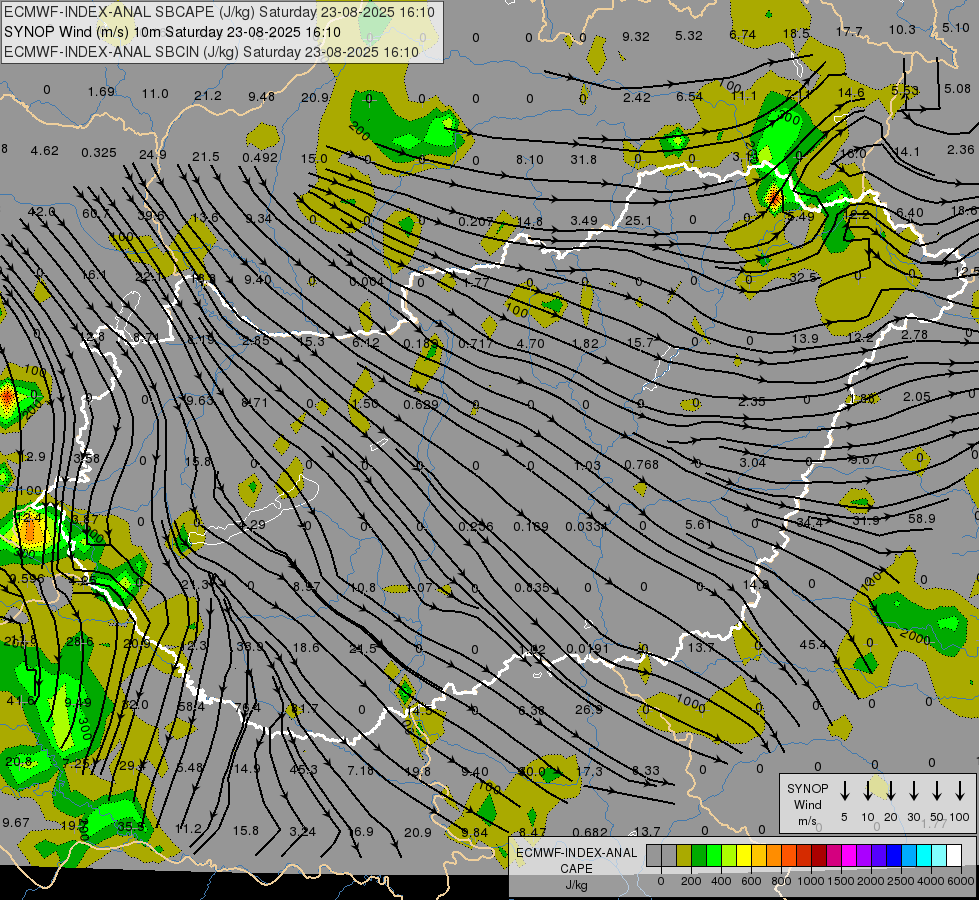This screenshot has height=900, width=979.
Task: Click the wind arrow above 50 m/s
Action: [x=937, y=791]
